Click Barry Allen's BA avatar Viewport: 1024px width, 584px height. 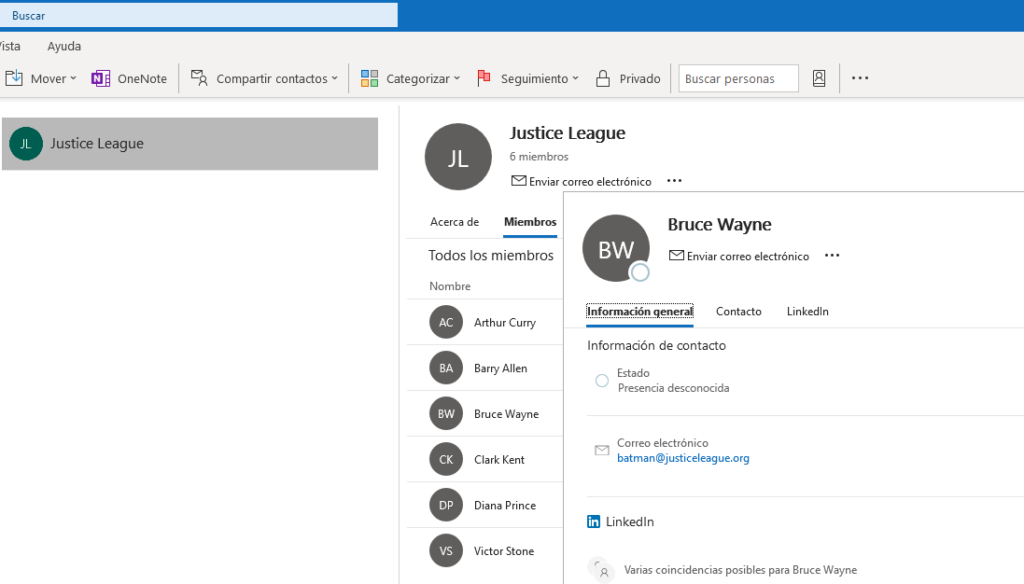tap(446, 368)
